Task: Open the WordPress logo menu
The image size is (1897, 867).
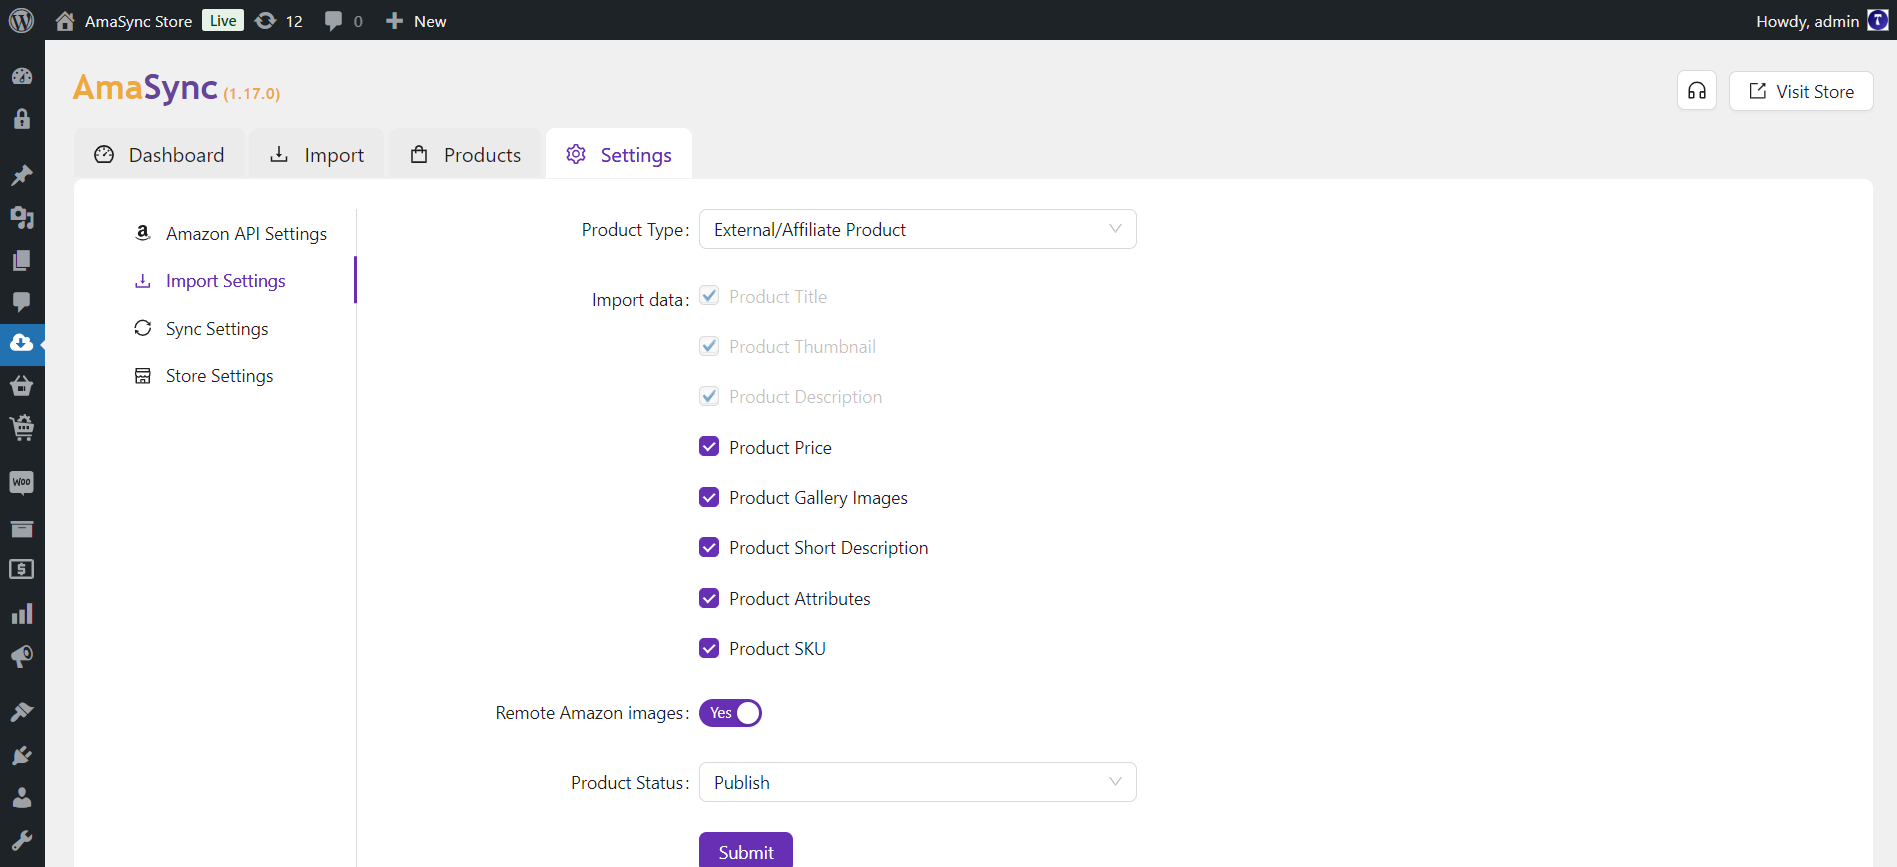Action: [21, 20]
